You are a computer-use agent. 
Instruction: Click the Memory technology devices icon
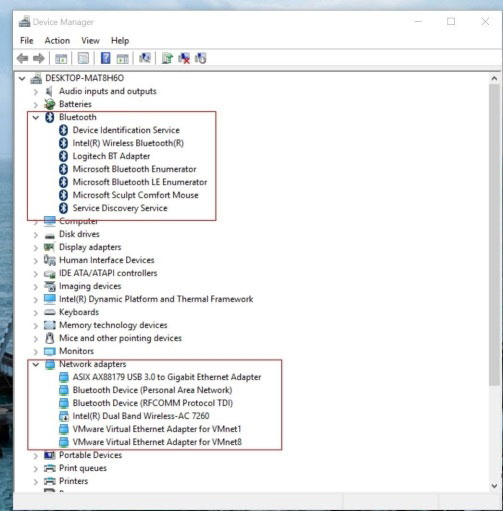tap(50, 325)
